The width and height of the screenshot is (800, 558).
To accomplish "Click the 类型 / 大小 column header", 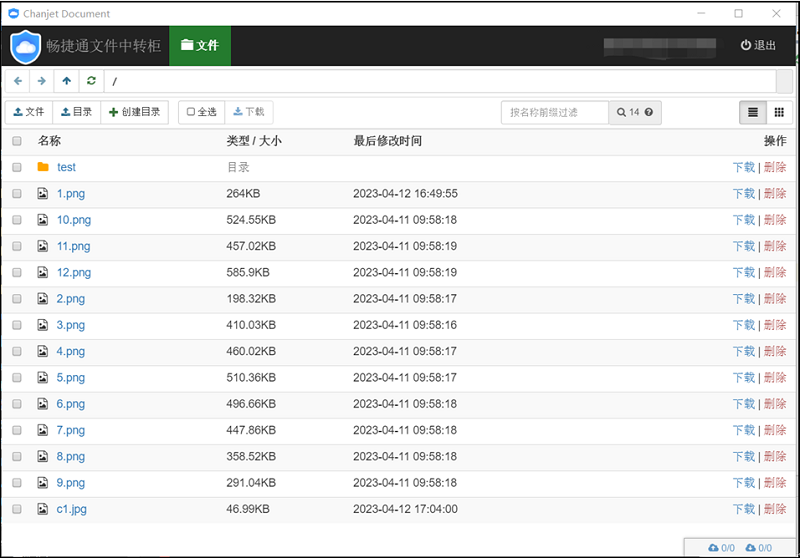I will [254, 141].
